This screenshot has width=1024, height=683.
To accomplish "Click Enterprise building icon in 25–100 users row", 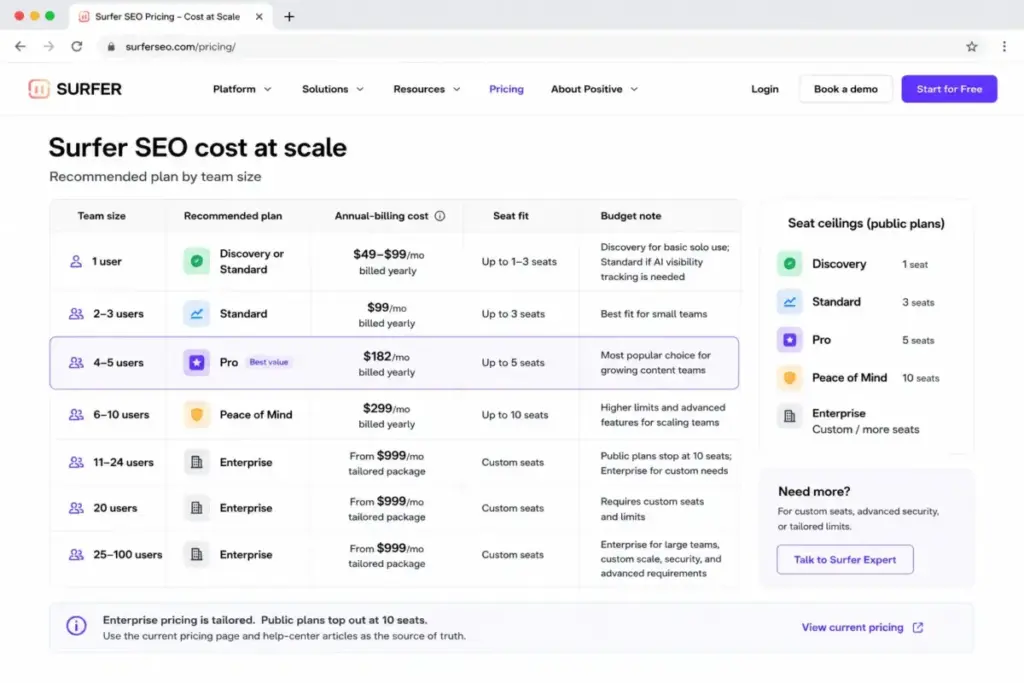I will (x=197, y=554).
